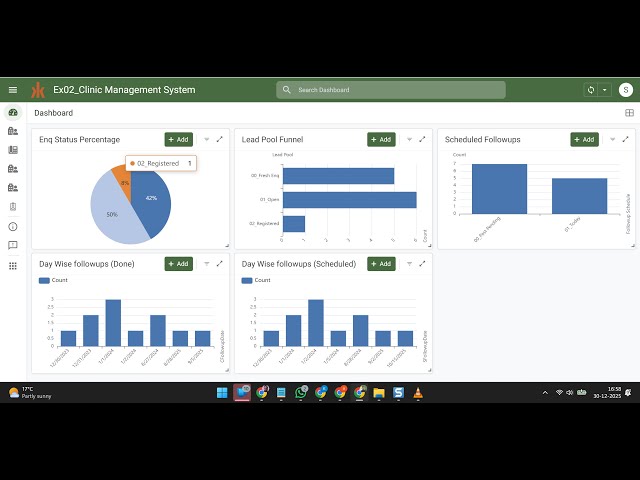The image size is (640, 480).
Task: Open WhatsApp from the taskbar
Action: tap(301, 393)
